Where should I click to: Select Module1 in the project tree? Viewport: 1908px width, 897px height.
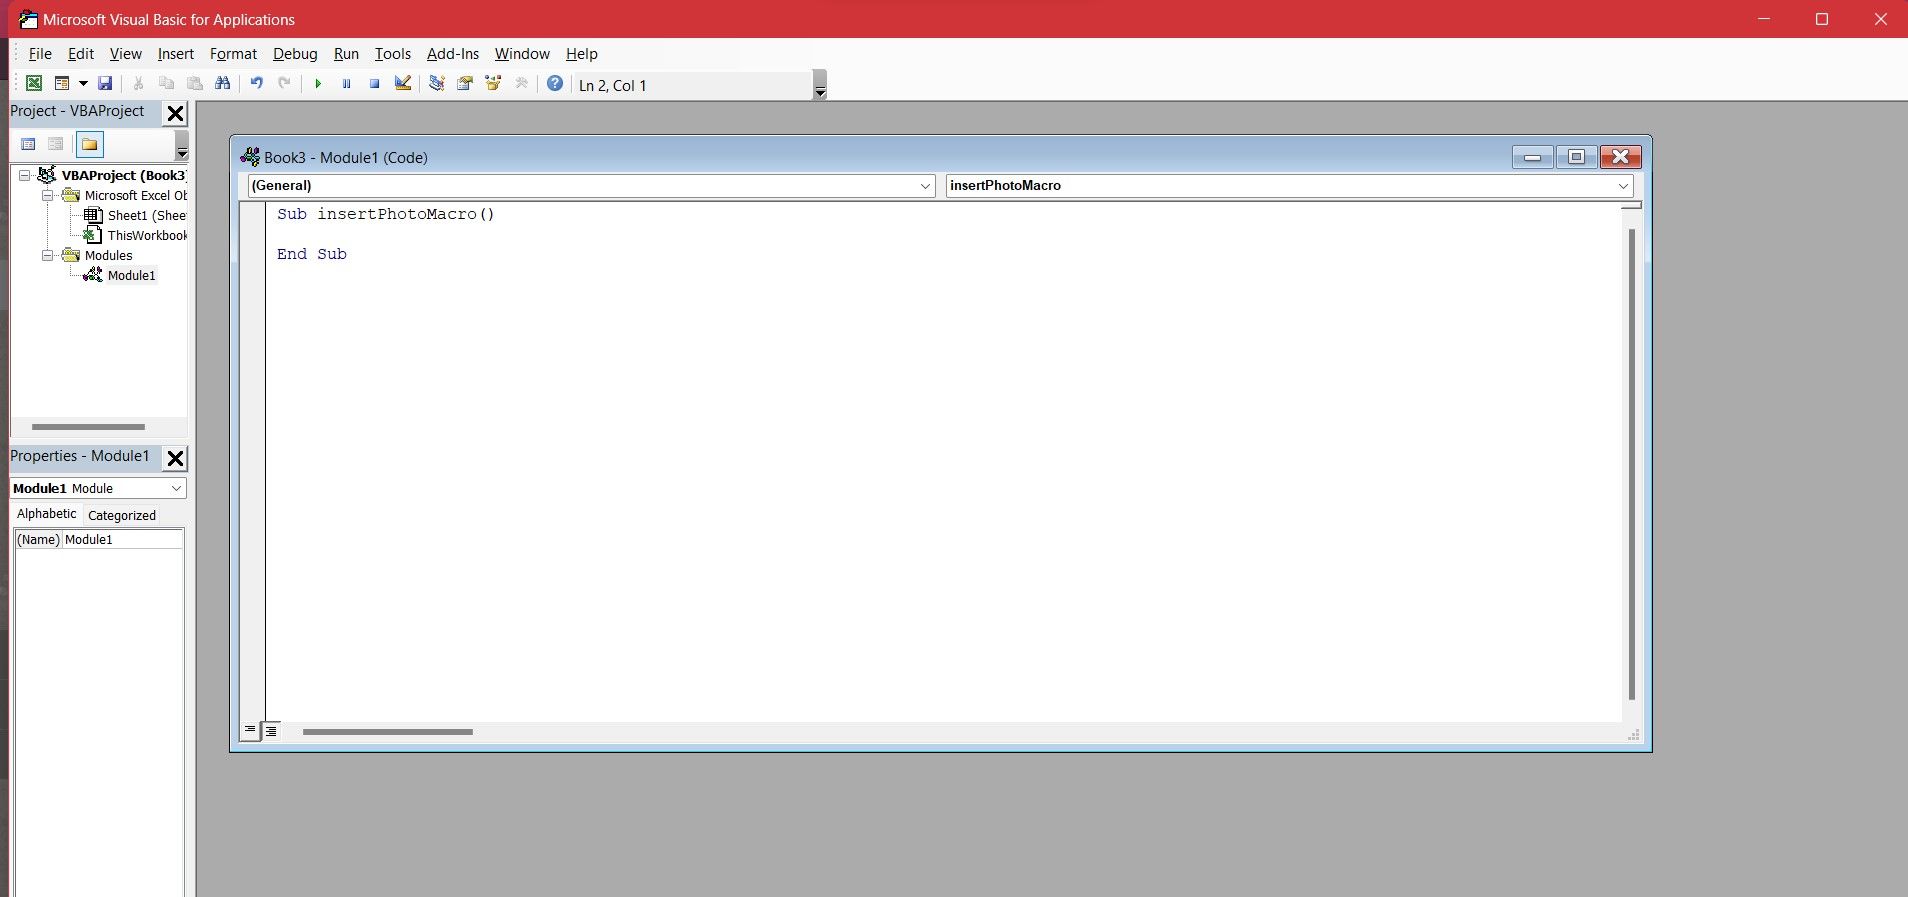[131, 275]
